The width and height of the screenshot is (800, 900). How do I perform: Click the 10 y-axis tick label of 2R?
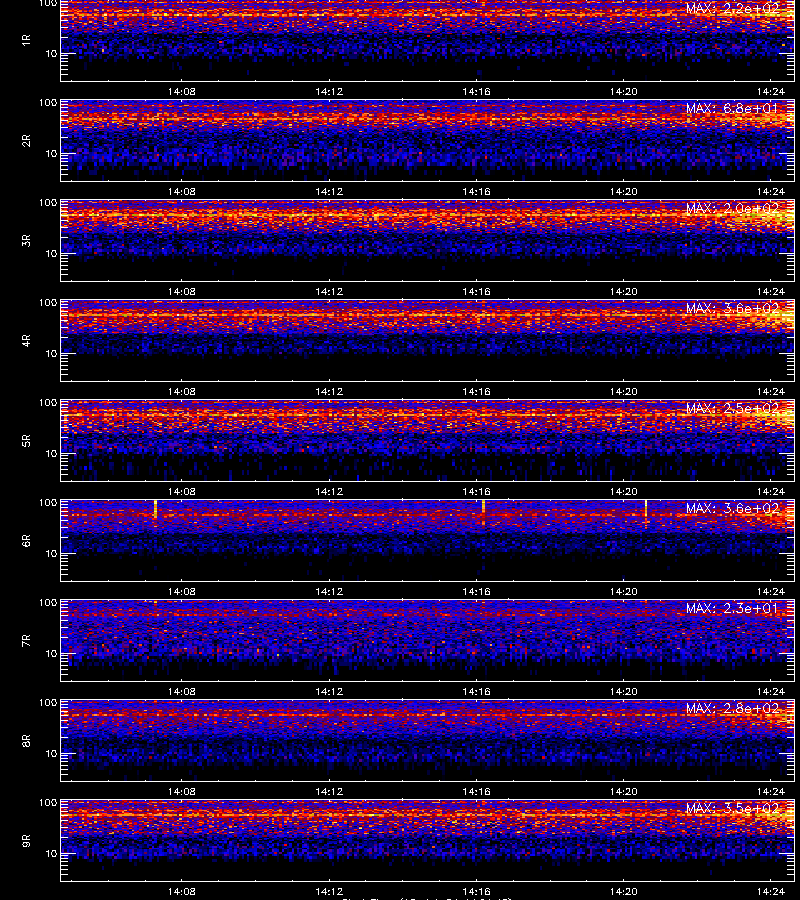(51, 154)
